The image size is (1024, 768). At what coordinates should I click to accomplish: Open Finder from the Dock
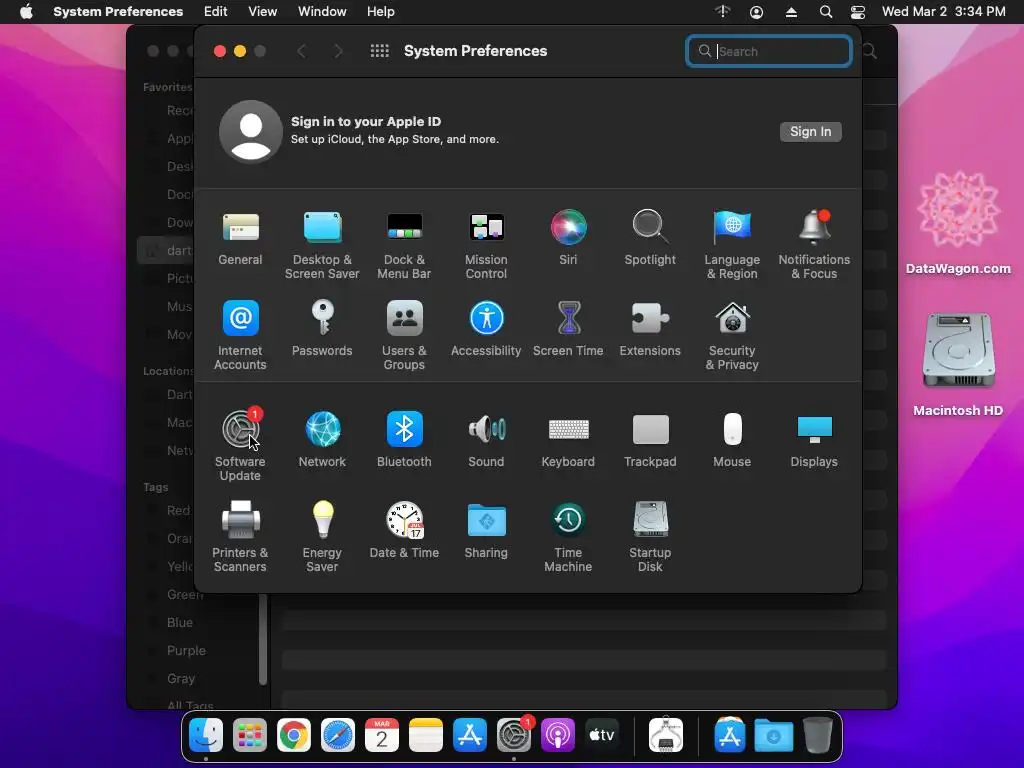click(x=206, y=735)
